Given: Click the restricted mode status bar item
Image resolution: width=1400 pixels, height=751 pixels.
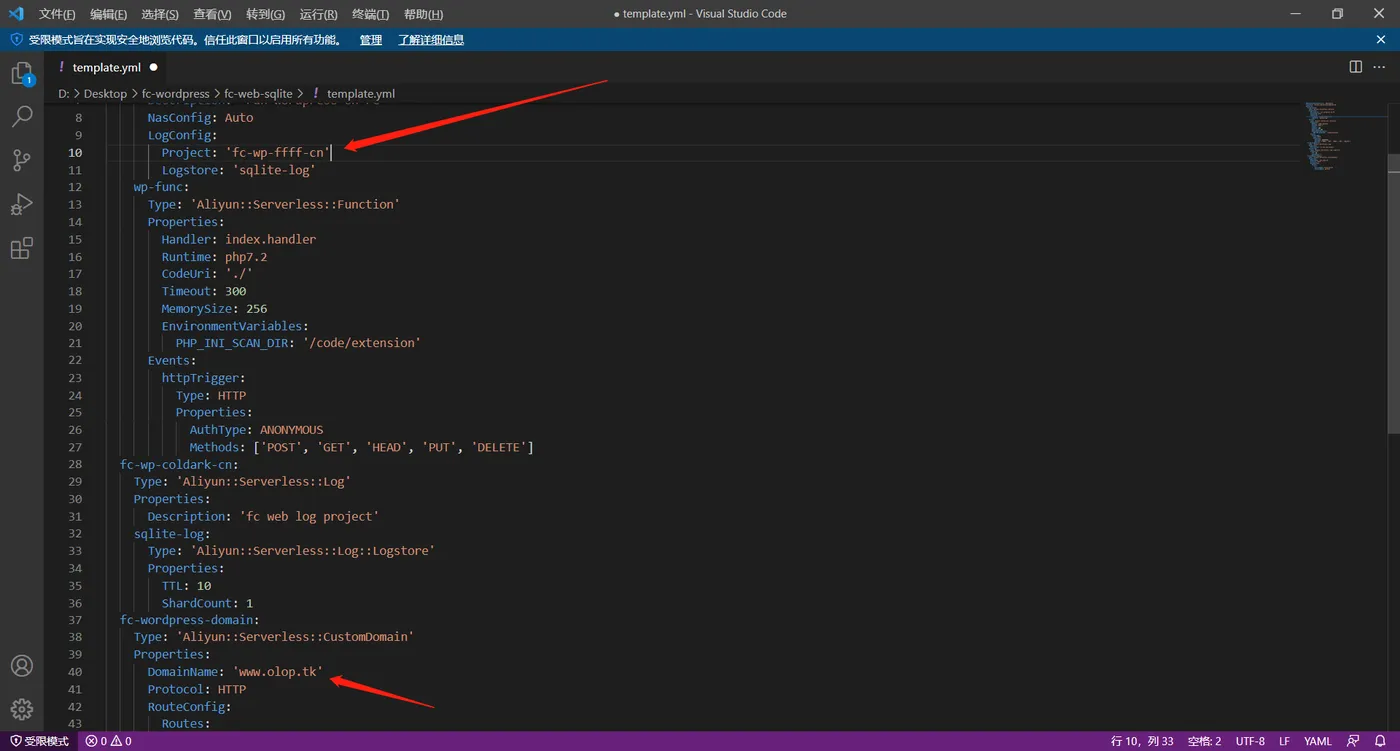Looking at the screenshot, I should [x=40, y=741].
